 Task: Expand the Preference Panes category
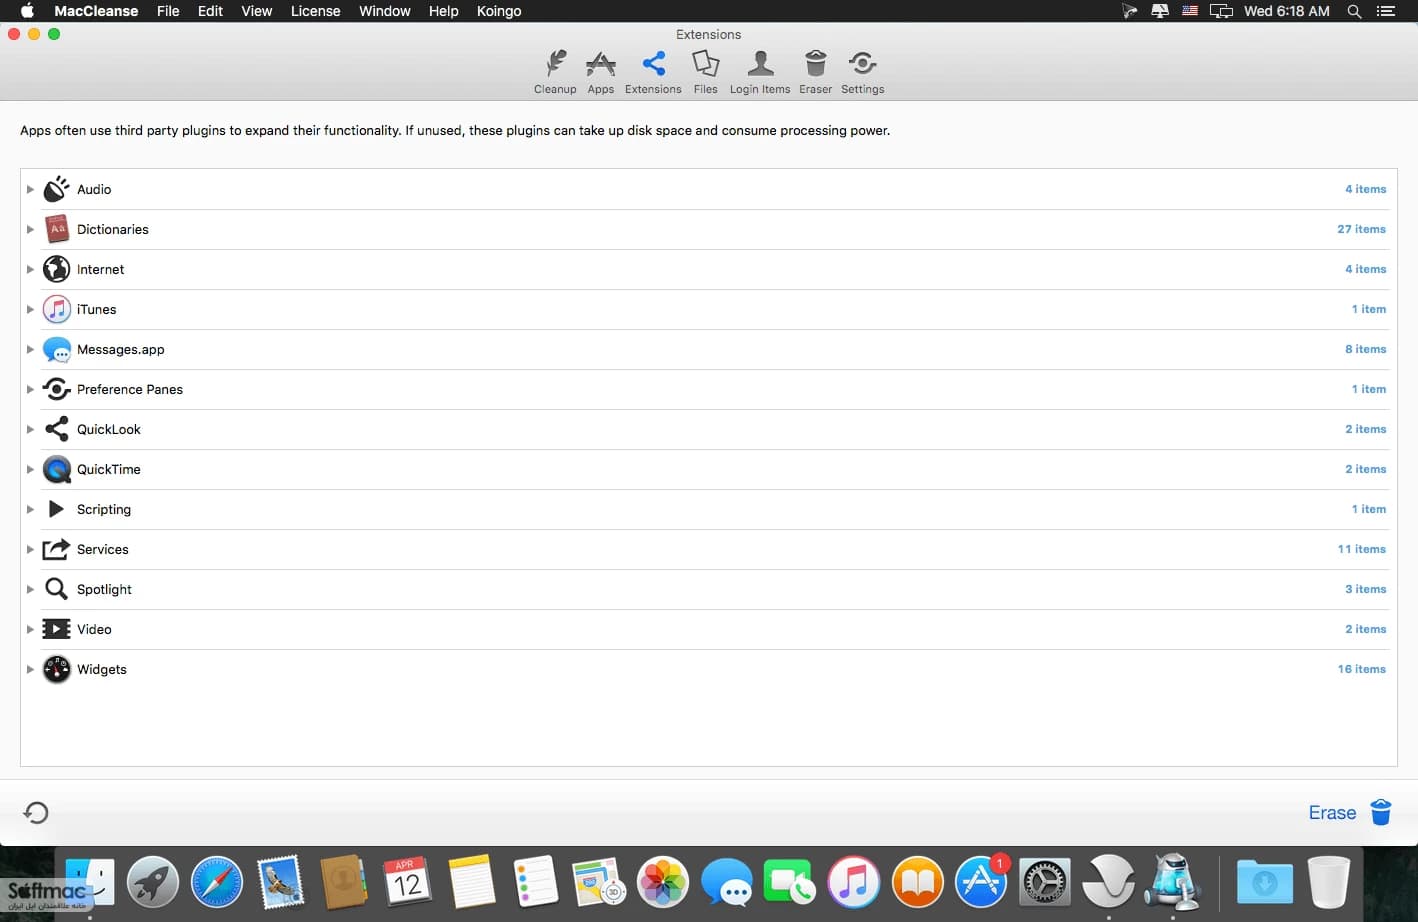(30, 389)
